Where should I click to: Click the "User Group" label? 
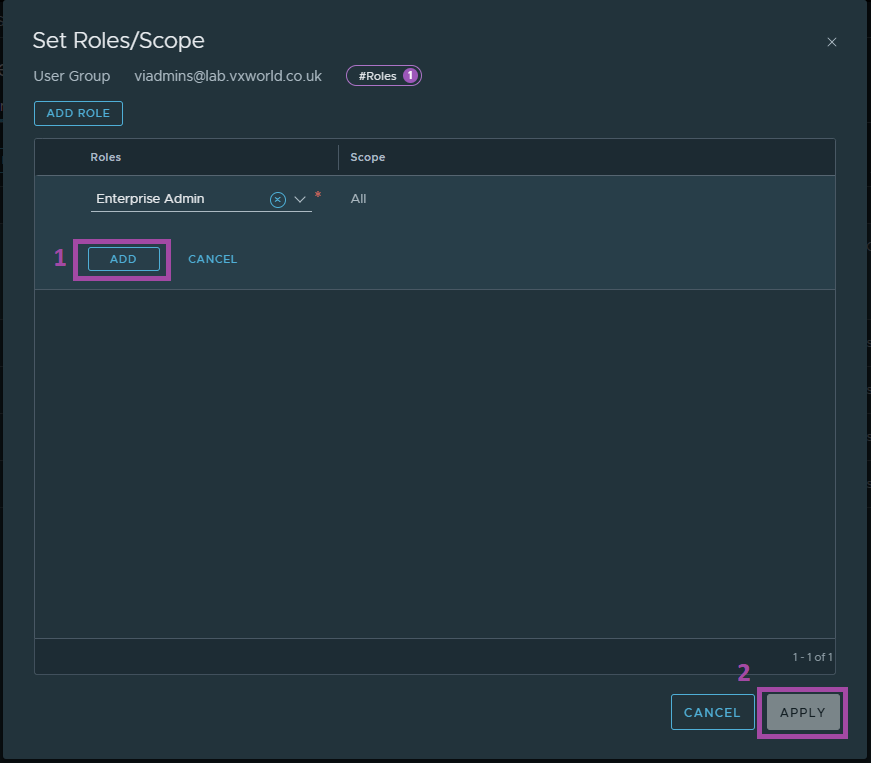point(72,76)
